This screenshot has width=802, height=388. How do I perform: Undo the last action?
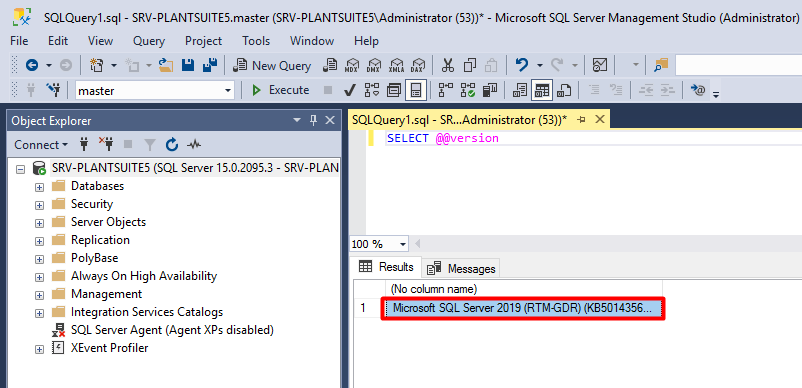[521, 65]
